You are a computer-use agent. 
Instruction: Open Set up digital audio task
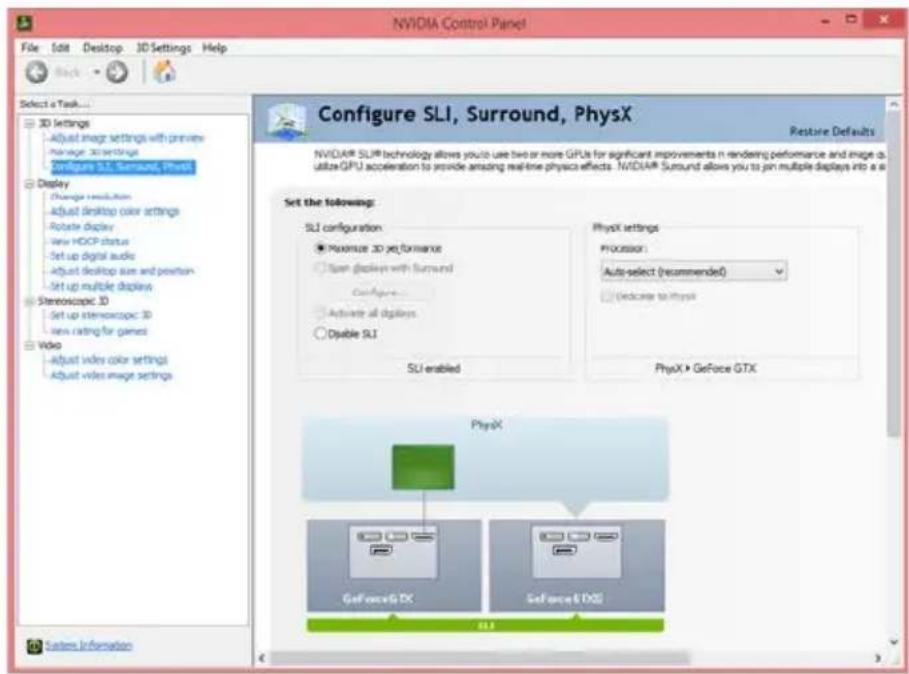pyautogui.click(x=92, y=256)
